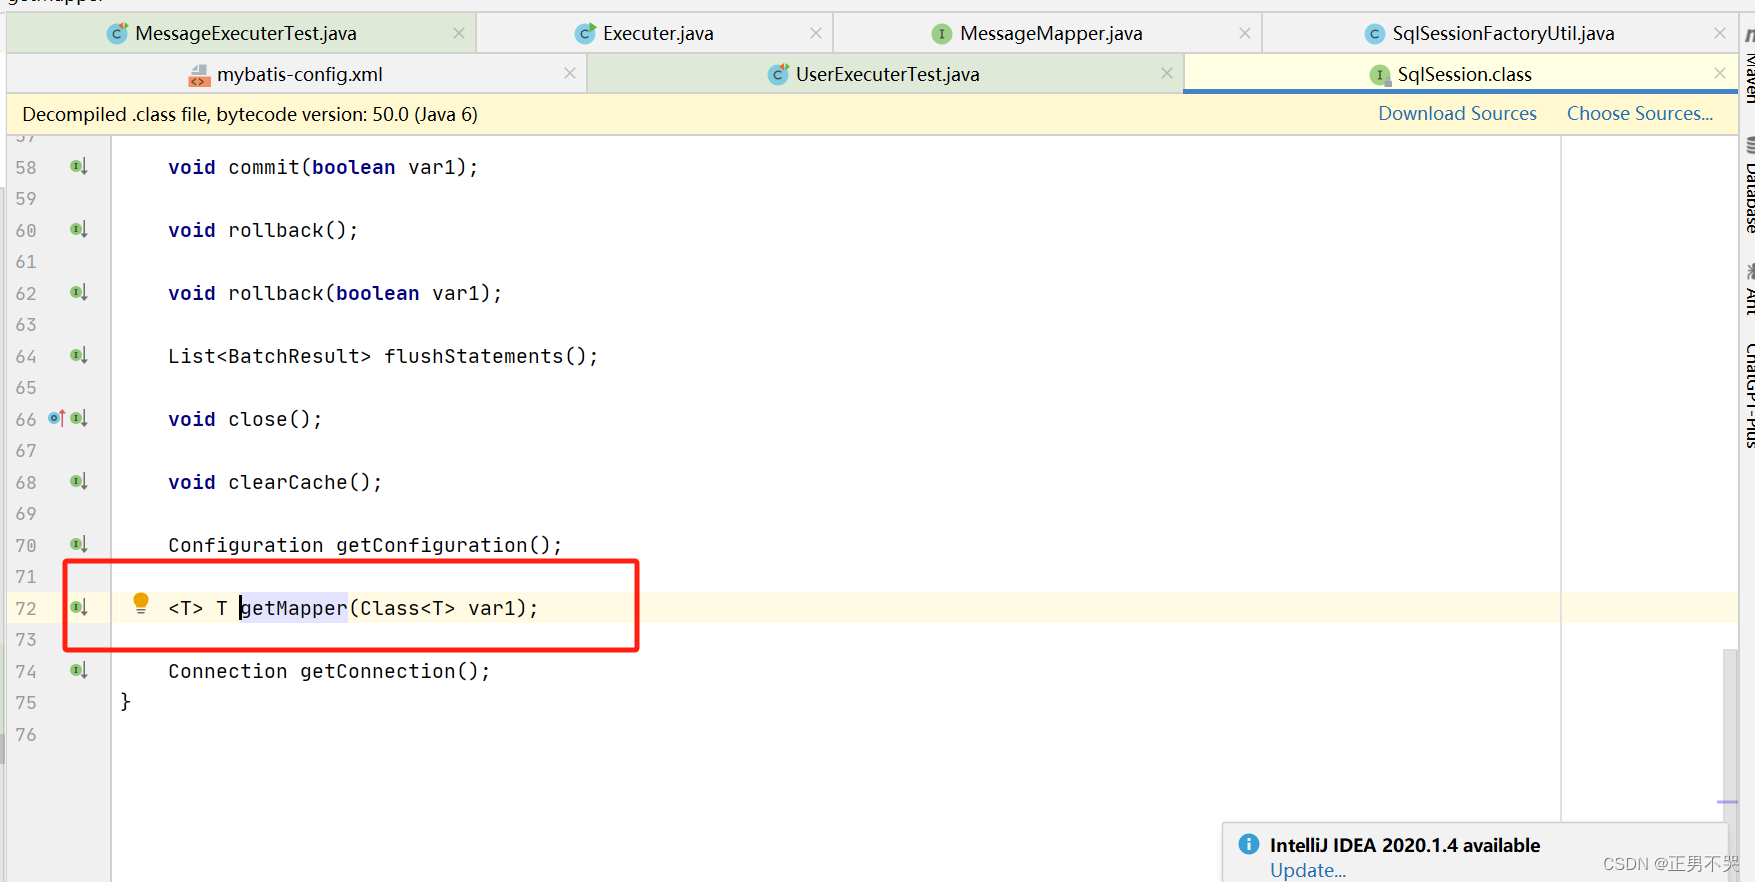
Task: Select the SqlSession.class tab
Action: [x=1463, y=74]
